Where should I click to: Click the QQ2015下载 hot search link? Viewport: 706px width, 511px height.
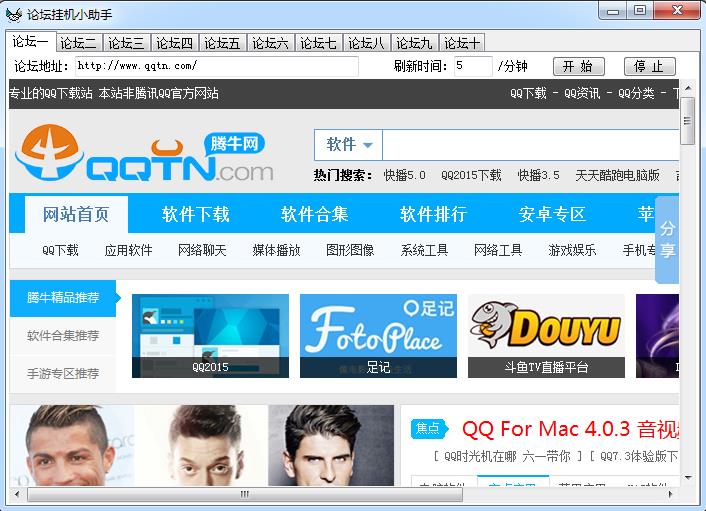[471, 175]
